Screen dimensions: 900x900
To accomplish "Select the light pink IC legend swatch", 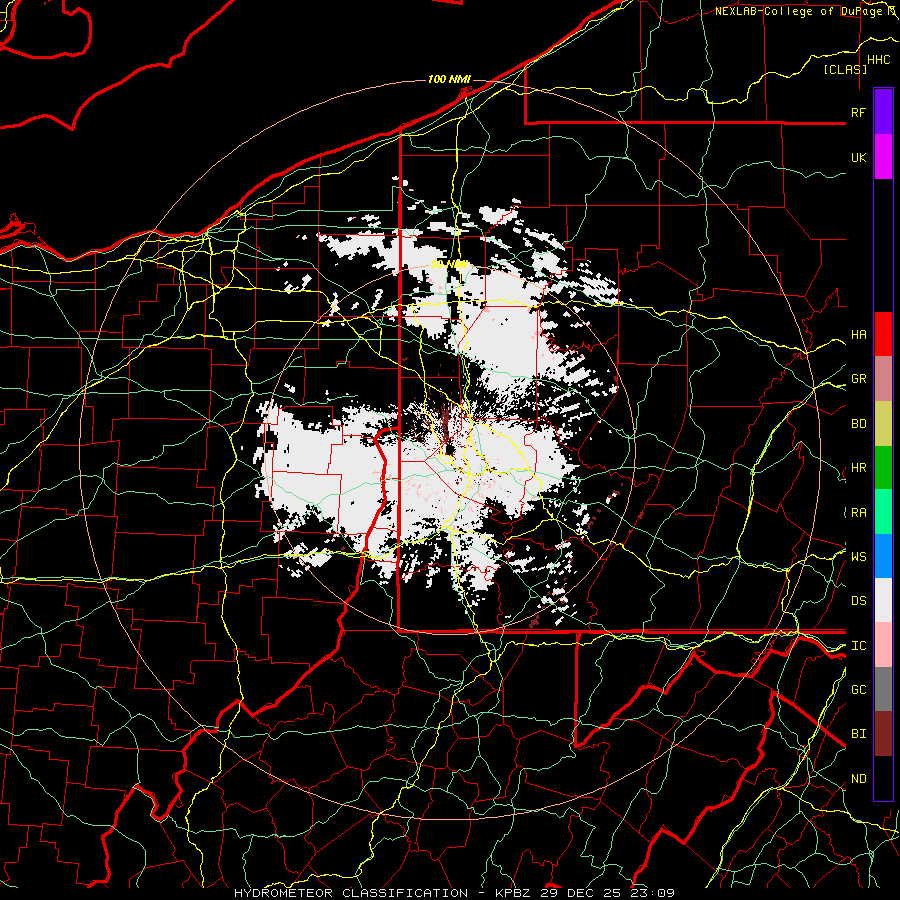I will 883,645.
